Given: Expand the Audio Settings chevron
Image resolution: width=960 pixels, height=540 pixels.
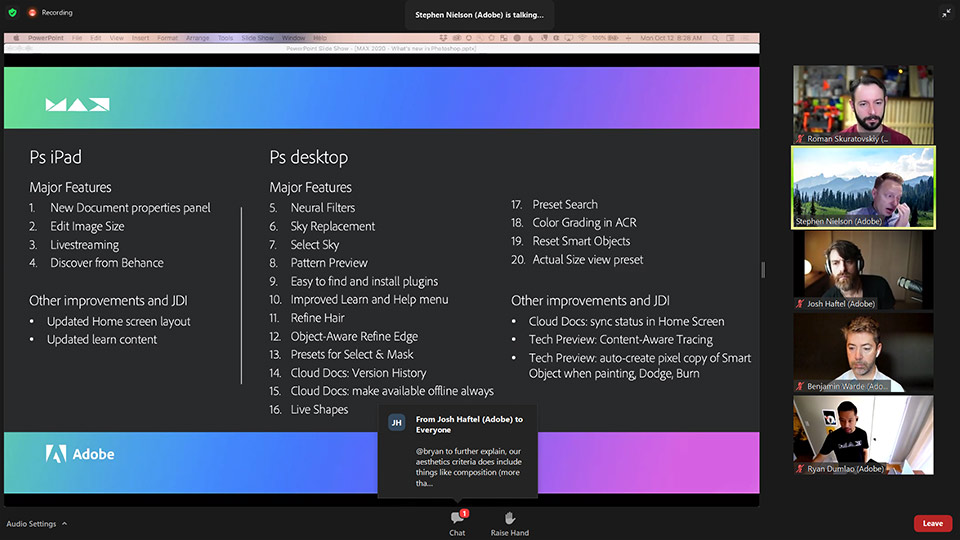Looking at the screenshot, I should click(64, 523).
